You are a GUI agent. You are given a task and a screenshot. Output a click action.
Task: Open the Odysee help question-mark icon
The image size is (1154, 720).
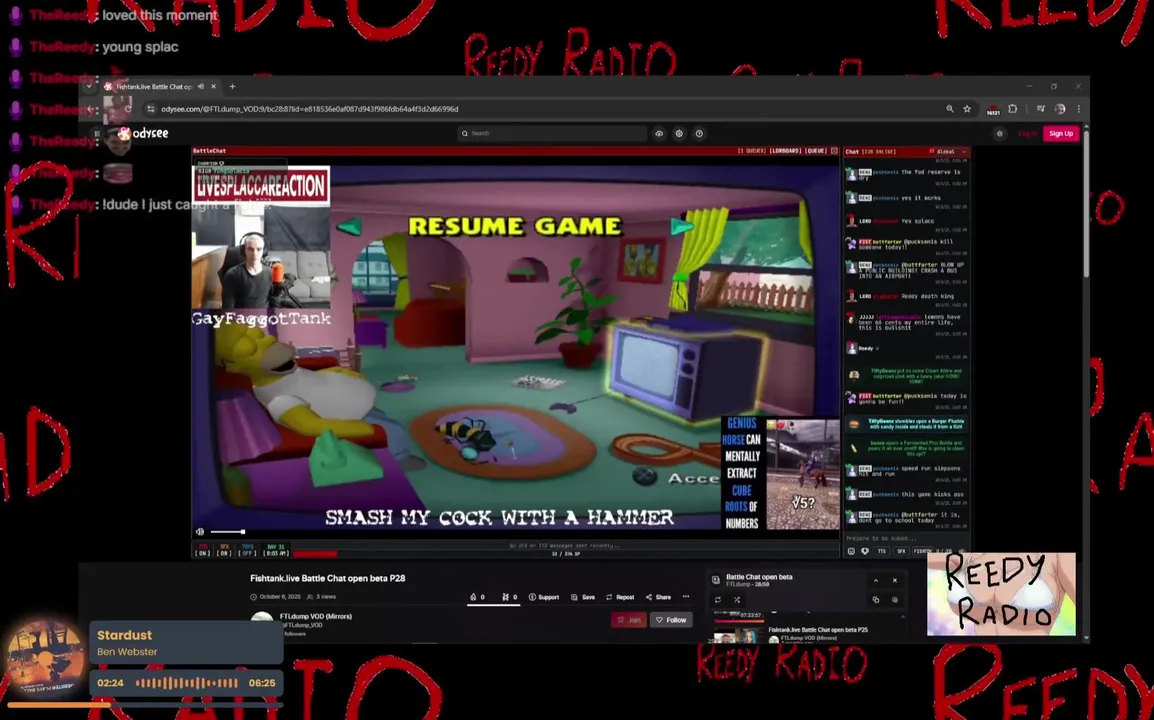coord(699,133)
